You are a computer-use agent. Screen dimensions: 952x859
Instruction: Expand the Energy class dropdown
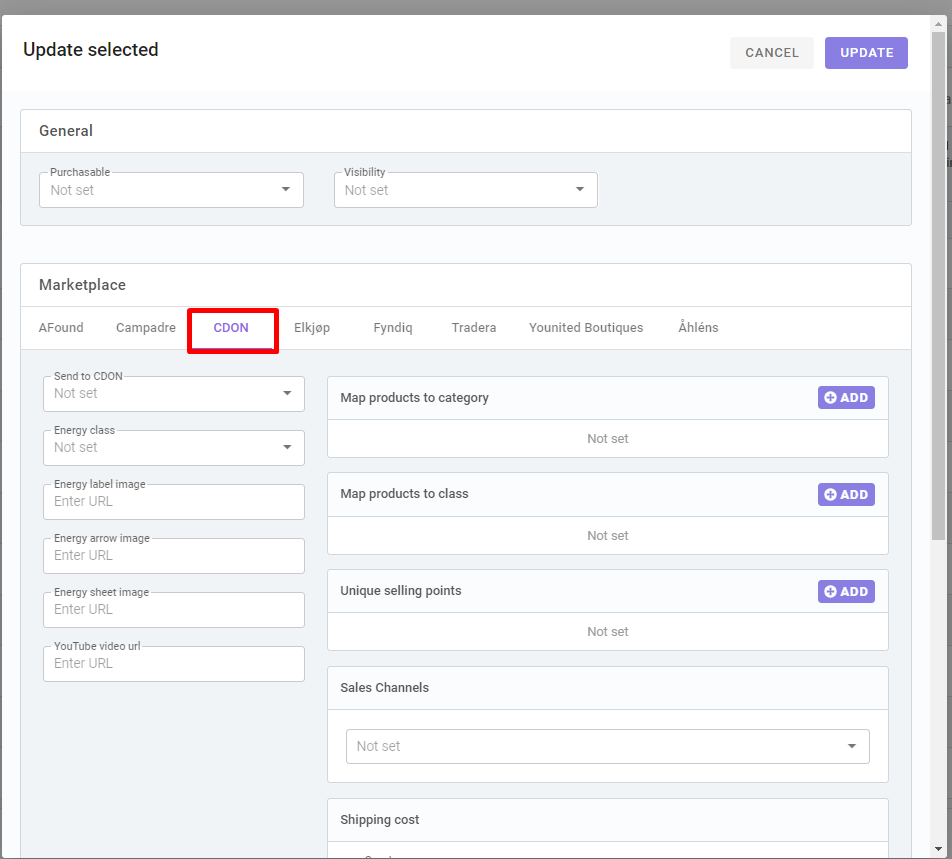[x=174, y=447]
